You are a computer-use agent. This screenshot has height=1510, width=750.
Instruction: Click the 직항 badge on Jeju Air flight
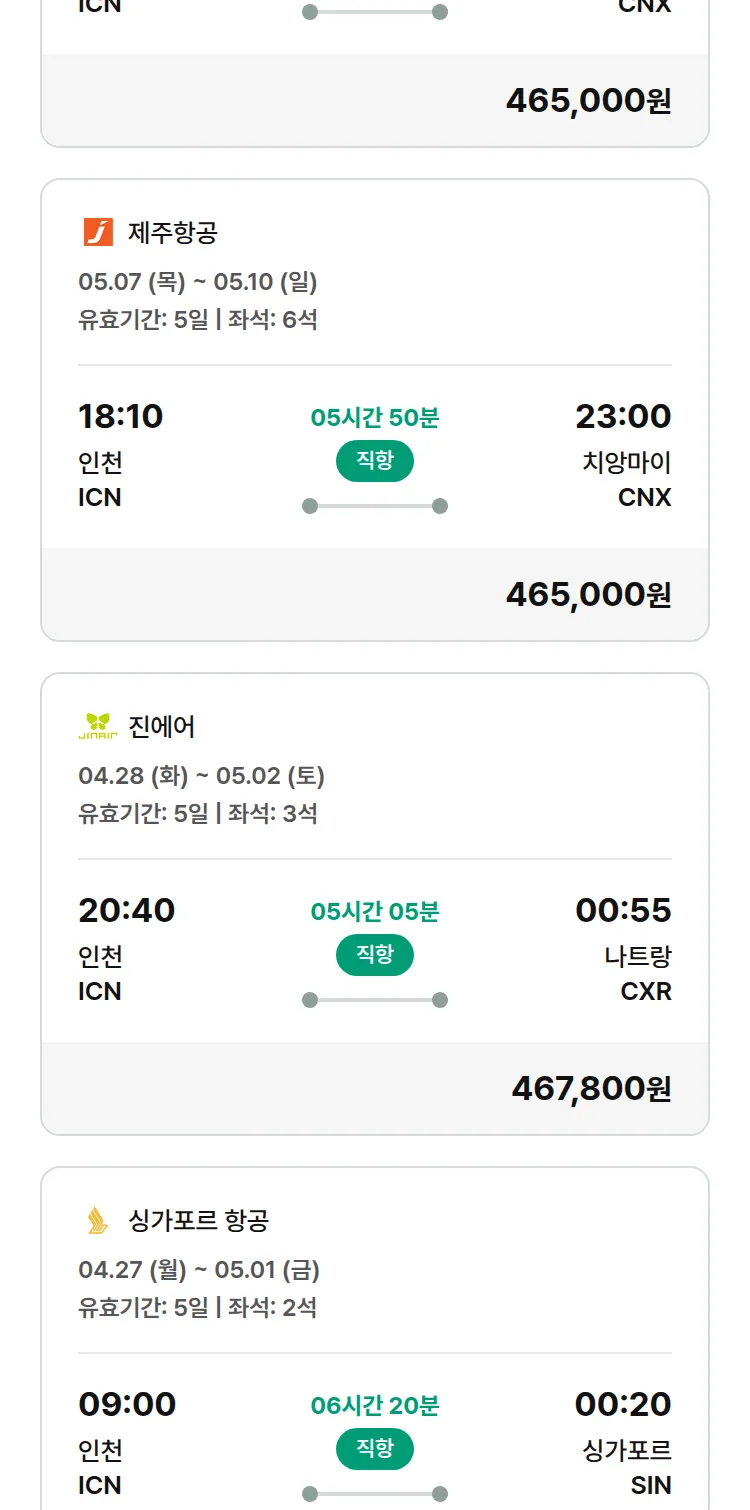tap(374, 461)
